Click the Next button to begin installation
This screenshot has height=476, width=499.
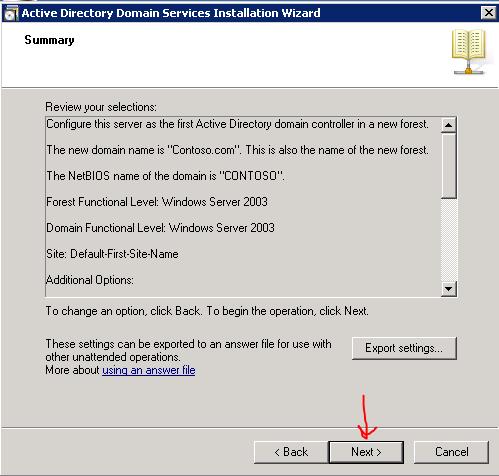[x=366, y=452]
